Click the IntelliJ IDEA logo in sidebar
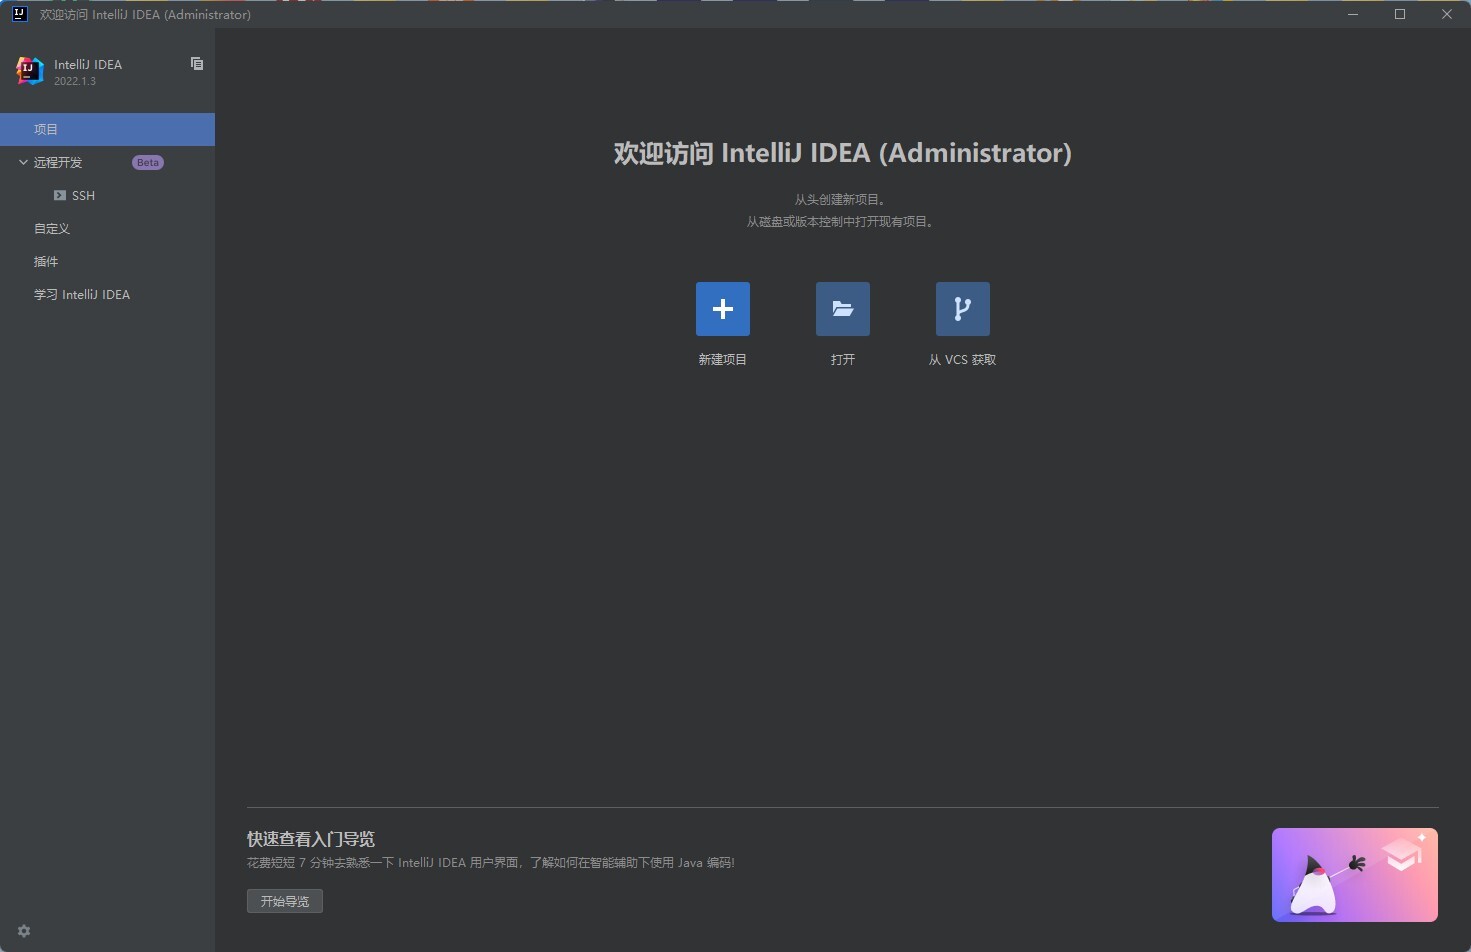This screenshot has height=952, width=1471. point(30,71)
